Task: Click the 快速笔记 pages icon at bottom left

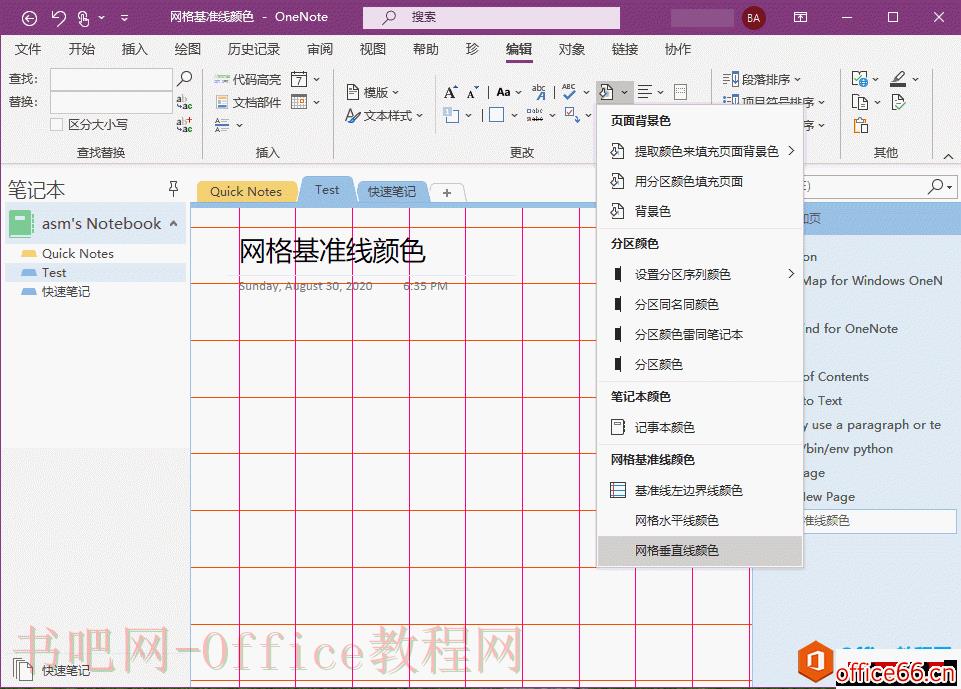Action: click(23, 669)
